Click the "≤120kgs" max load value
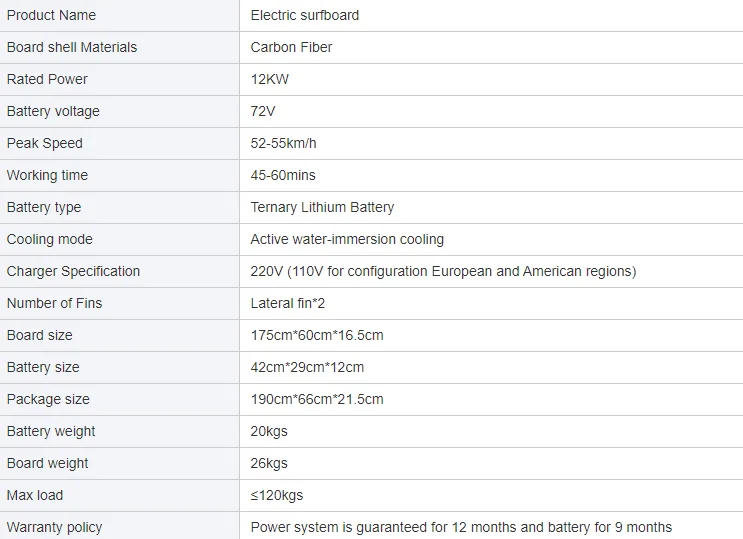Viewport: 743px width, 539px height. point(276,495)
